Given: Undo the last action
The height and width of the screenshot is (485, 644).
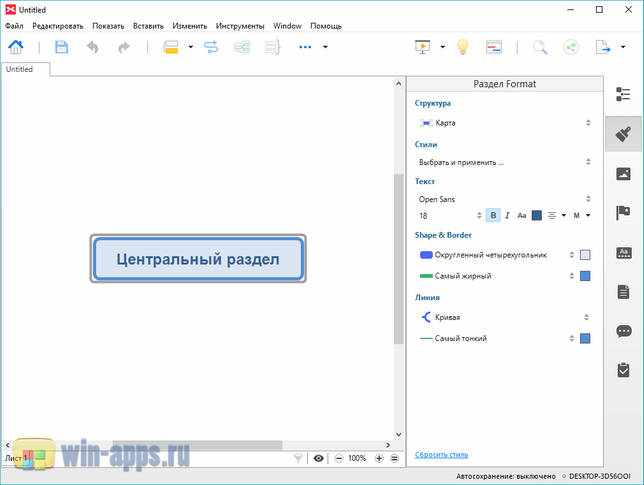Looking at the screenshot, I should [93, 47].
